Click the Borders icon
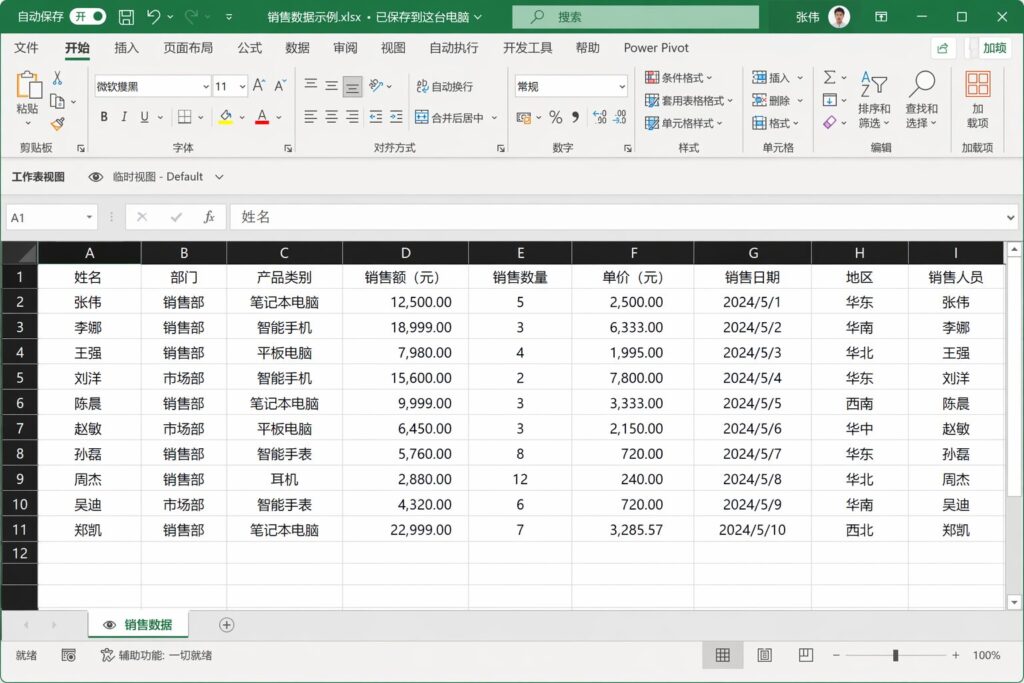 pos(185,117)
